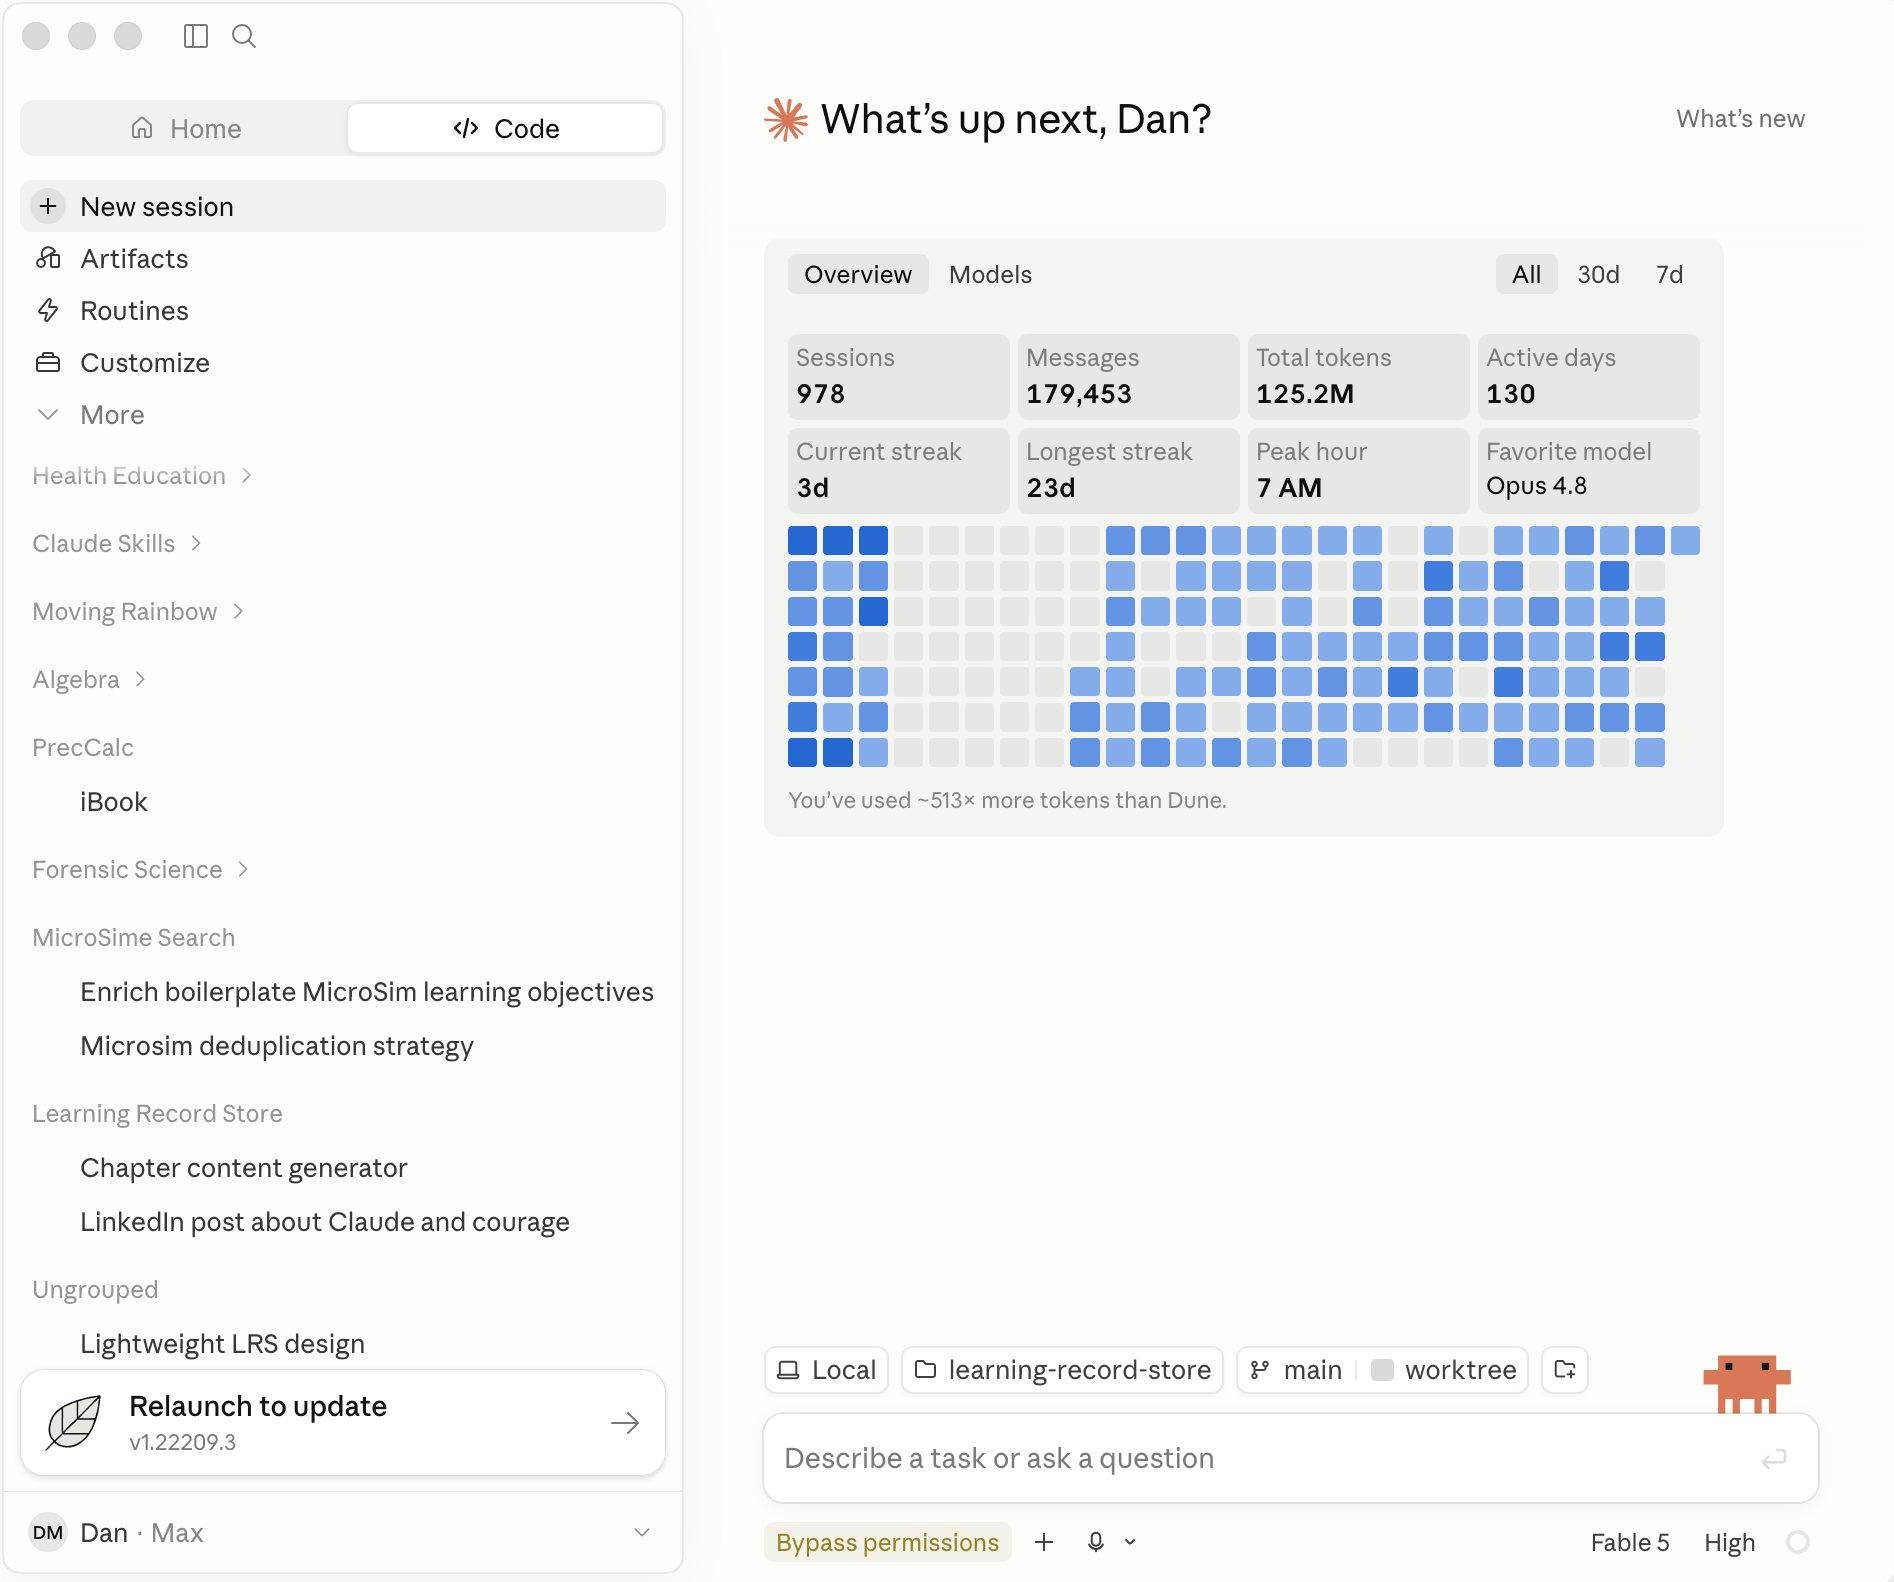This screenshot has width=1894, height=1582.
Task: Click the circular usage indicator icon
Action: [x=1798, y=1542]
